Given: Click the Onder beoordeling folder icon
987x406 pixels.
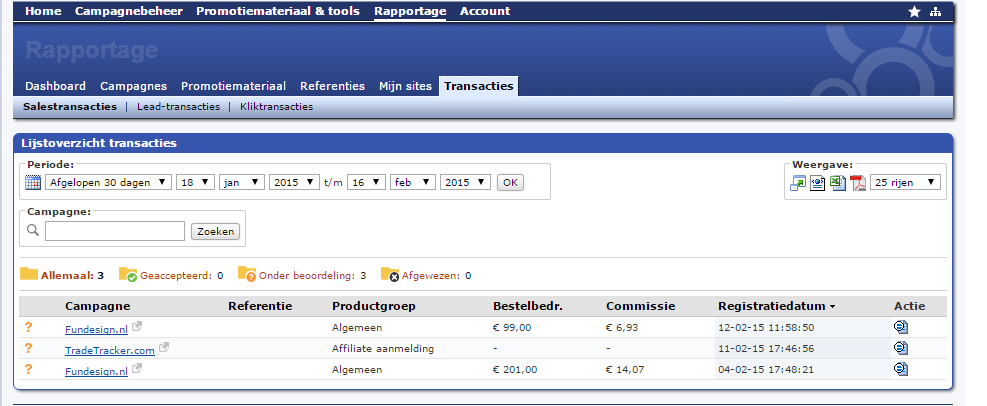Looking at the screenshot, I should [x=247, y=274].
